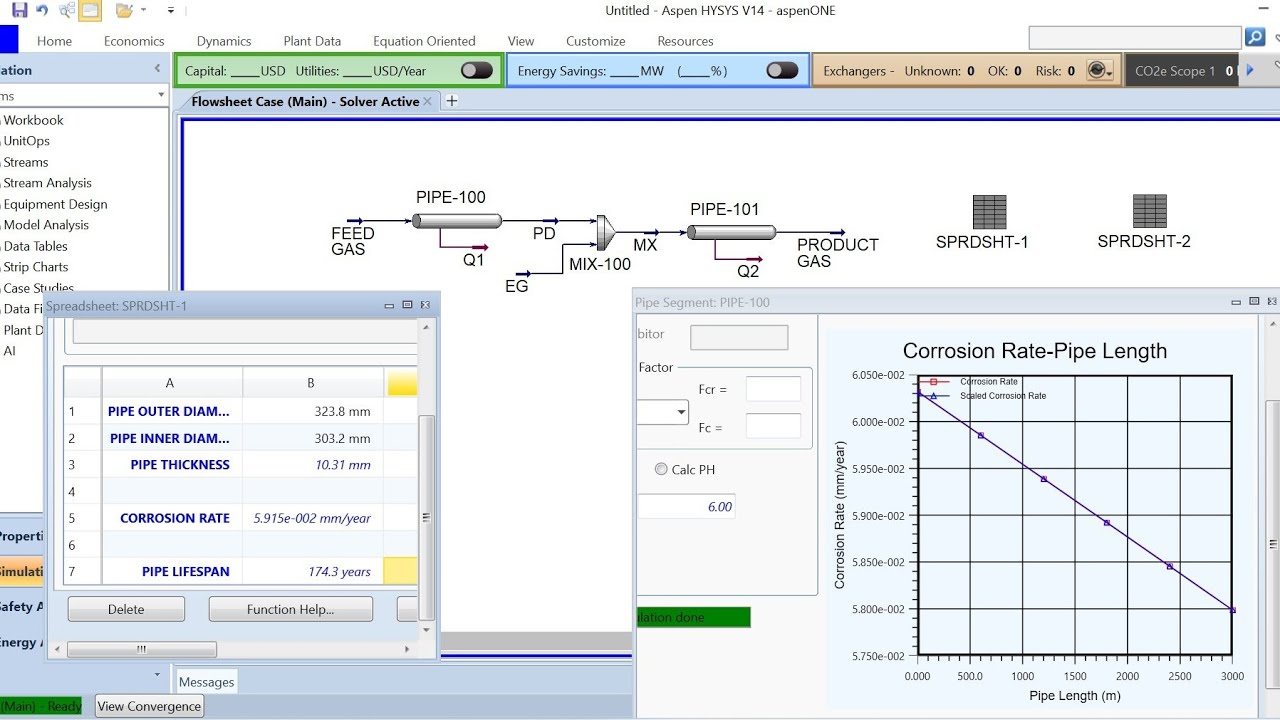Viewport: 1280px width, 720px height.
Task: Click the Open folder icon
Action: [124, 10]
